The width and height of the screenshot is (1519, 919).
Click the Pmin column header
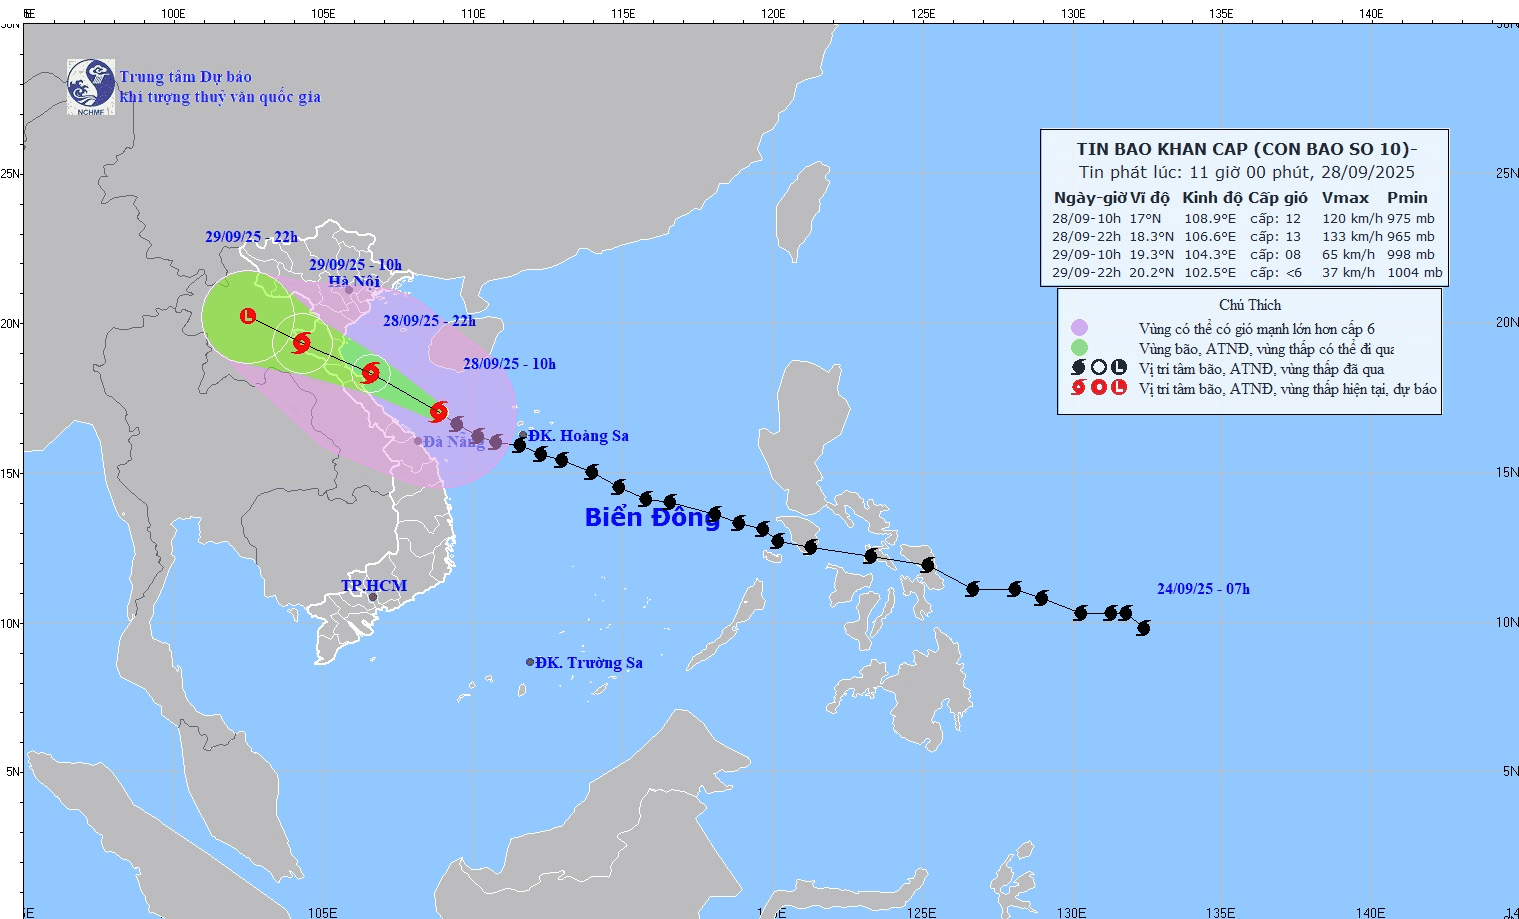tap(1407, 198)
